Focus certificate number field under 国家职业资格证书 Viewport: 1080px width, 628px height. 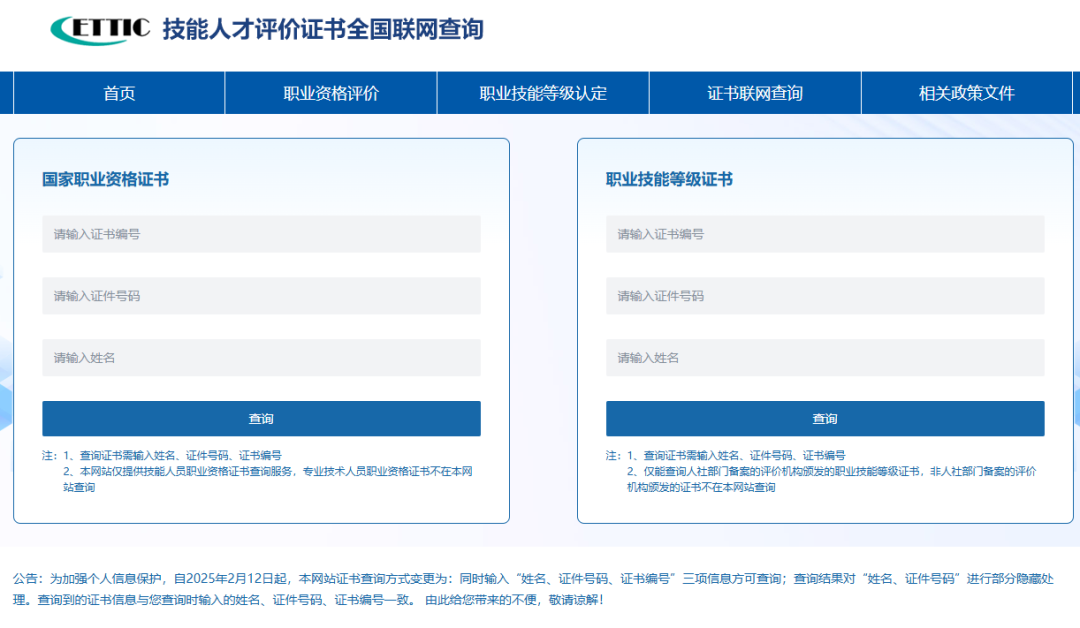click(261, 234)
